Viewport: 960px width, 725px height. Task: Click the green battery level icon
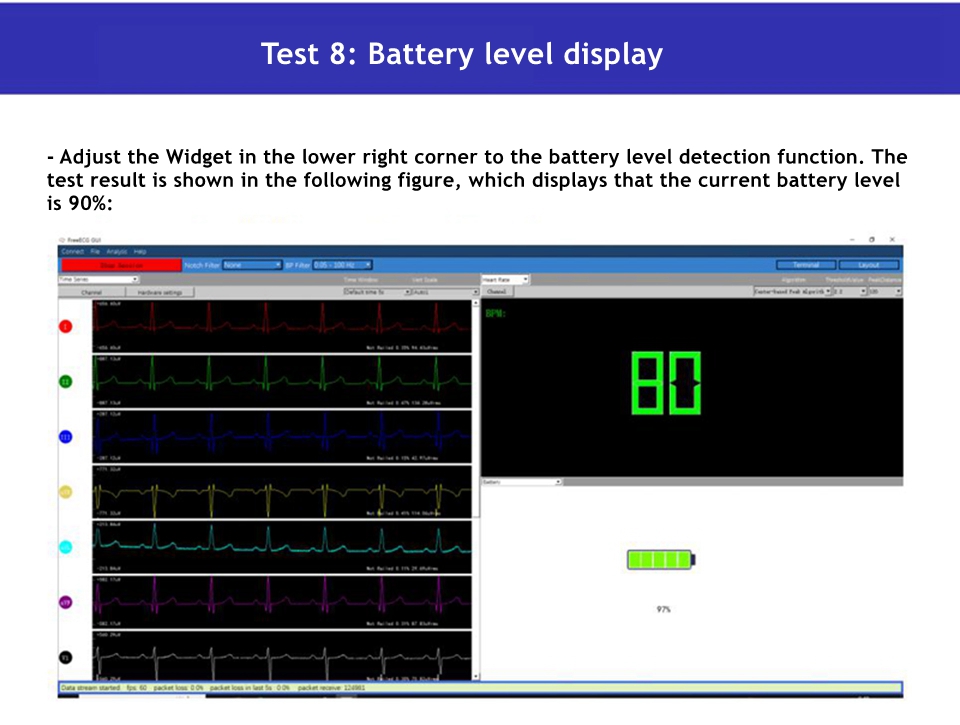pos(660,560)
